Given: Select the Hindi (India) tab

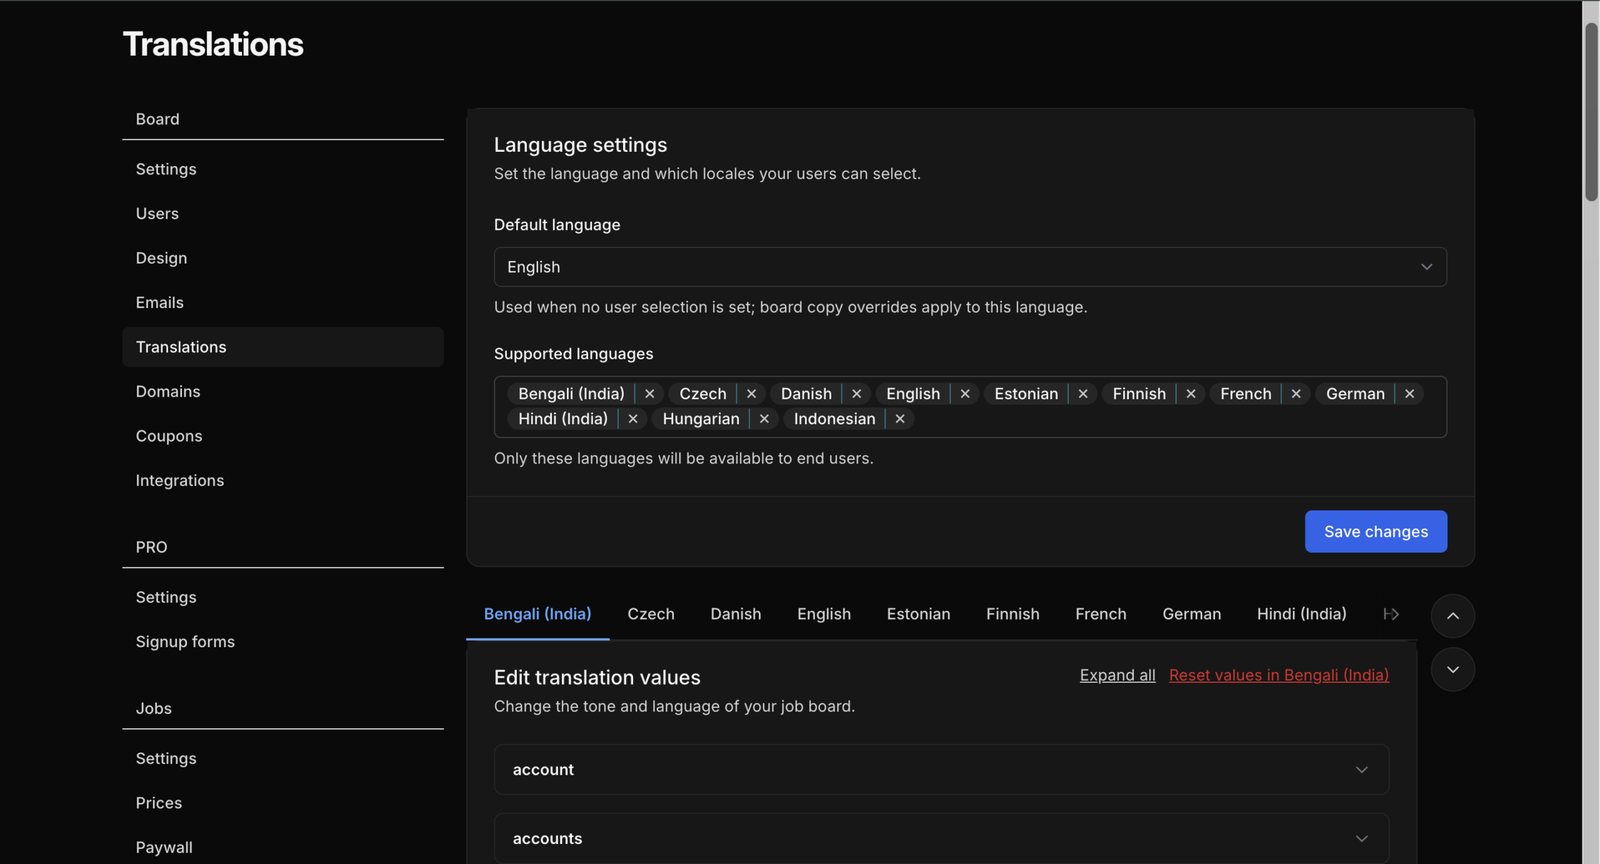Looking at the screenshot, I should [x=1300, y=614].
